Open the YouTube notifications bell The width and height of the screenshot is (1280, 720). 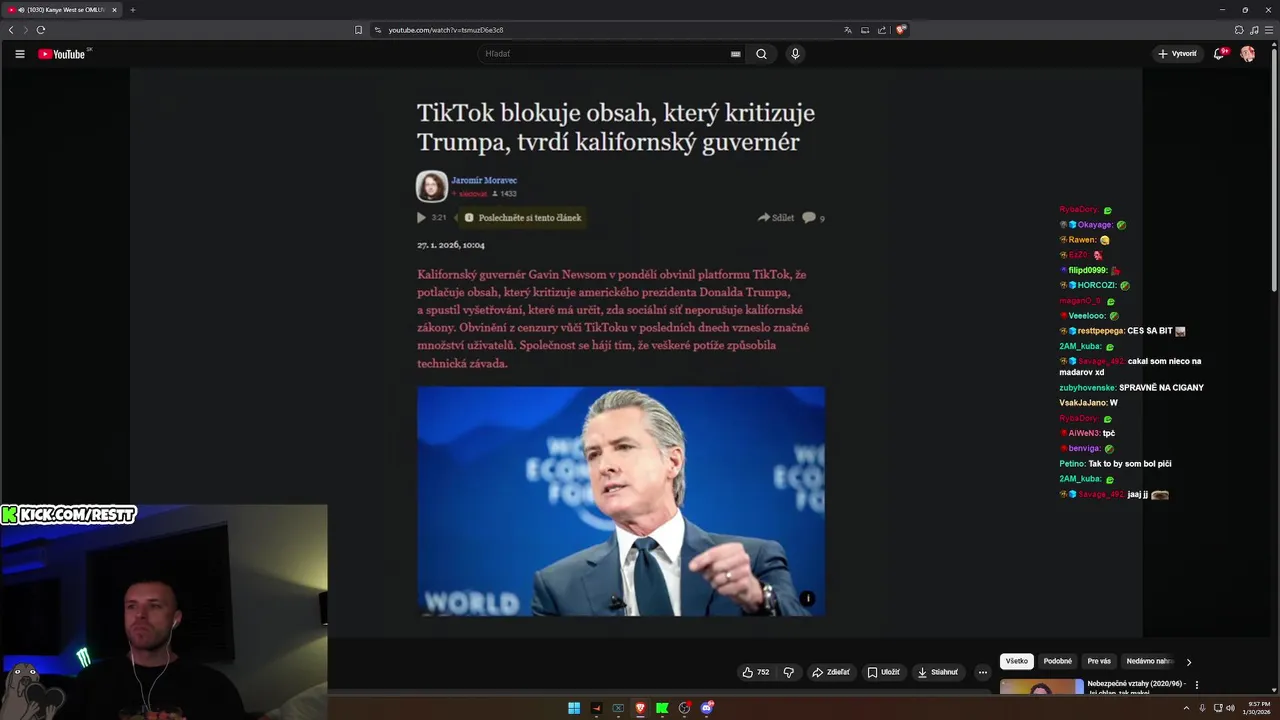[x=1218, y=54]
